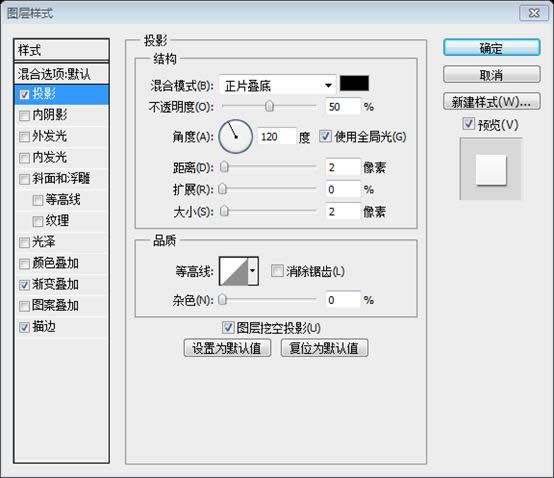The width and height of the screenshot is (554, 478).
Task: Uncheck the 预览 preview checkbox
Action: point(468,124)
